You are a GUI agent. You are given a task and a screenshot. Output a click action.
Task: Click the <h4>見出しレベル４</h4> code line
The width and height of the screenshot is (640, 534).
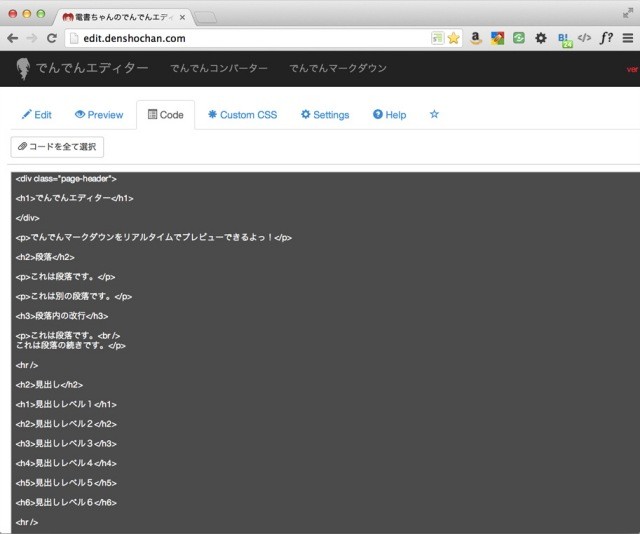pos(66,463)
